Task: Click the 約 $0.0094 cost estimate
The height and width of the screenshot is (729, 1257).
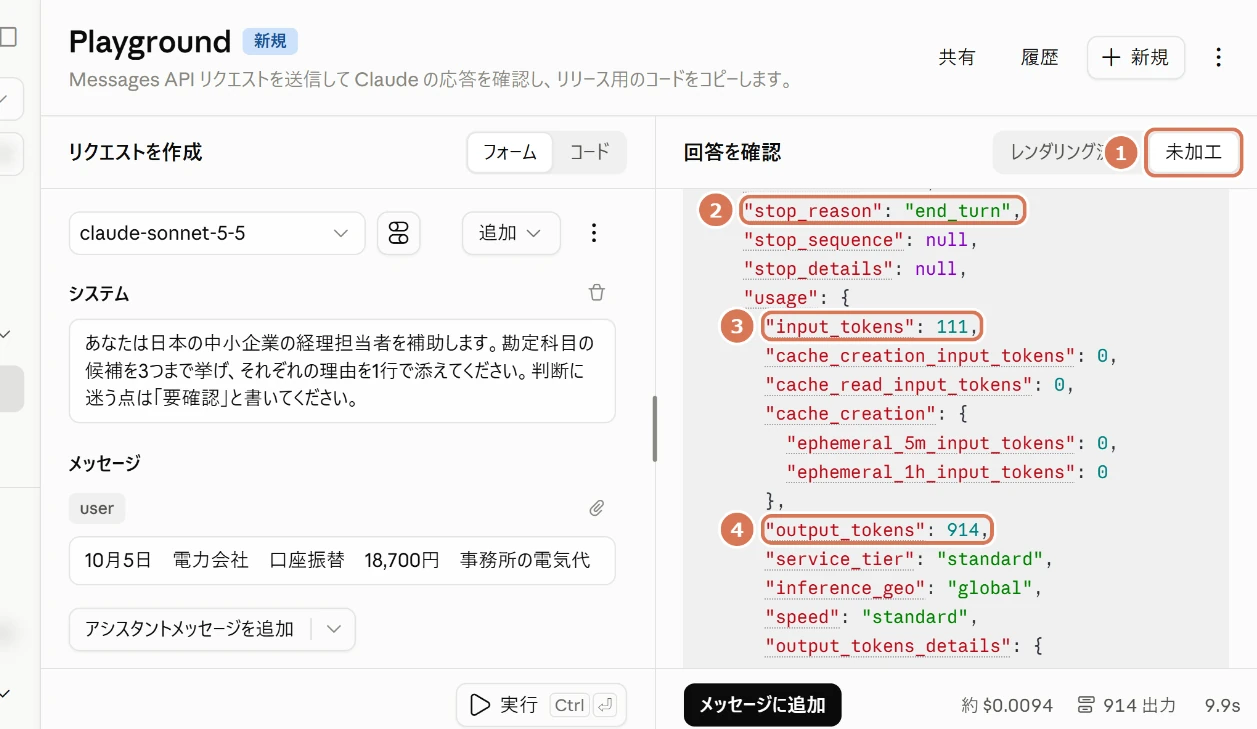Action: [1007, 705]
